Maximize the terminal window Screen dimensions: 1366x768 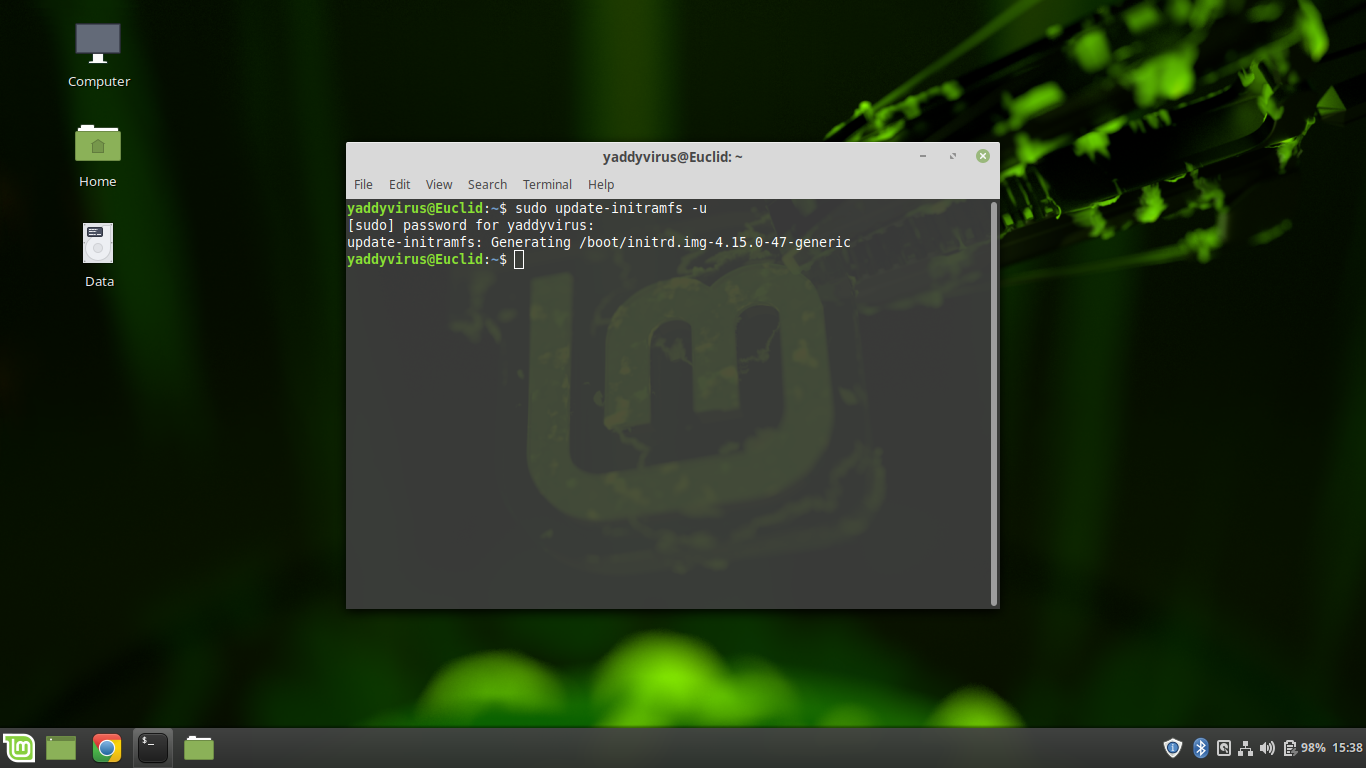pos(953,156)
